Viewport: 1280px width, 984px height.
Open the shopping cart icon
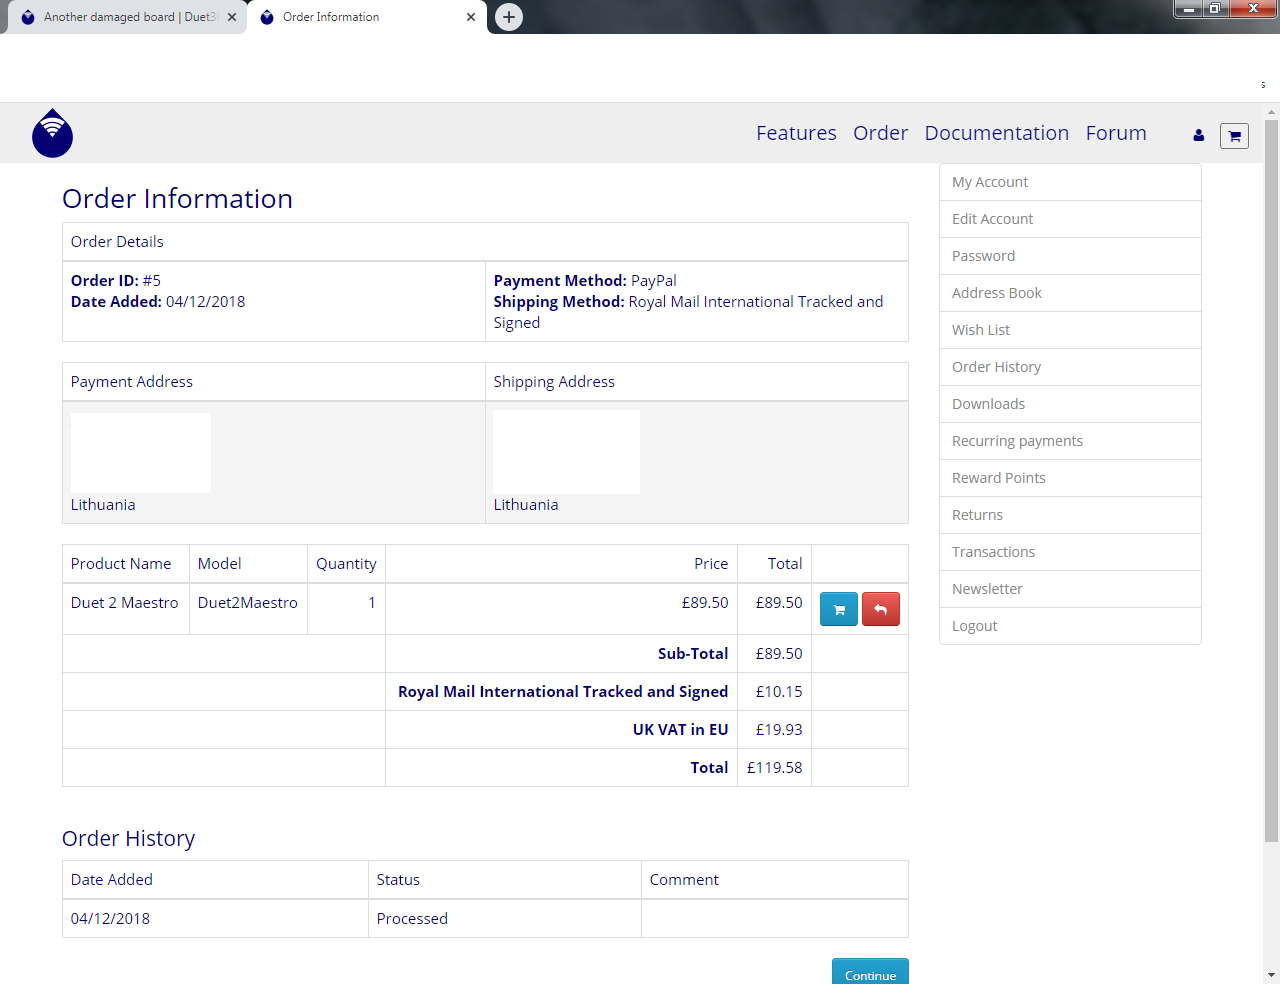(1234, 136)
